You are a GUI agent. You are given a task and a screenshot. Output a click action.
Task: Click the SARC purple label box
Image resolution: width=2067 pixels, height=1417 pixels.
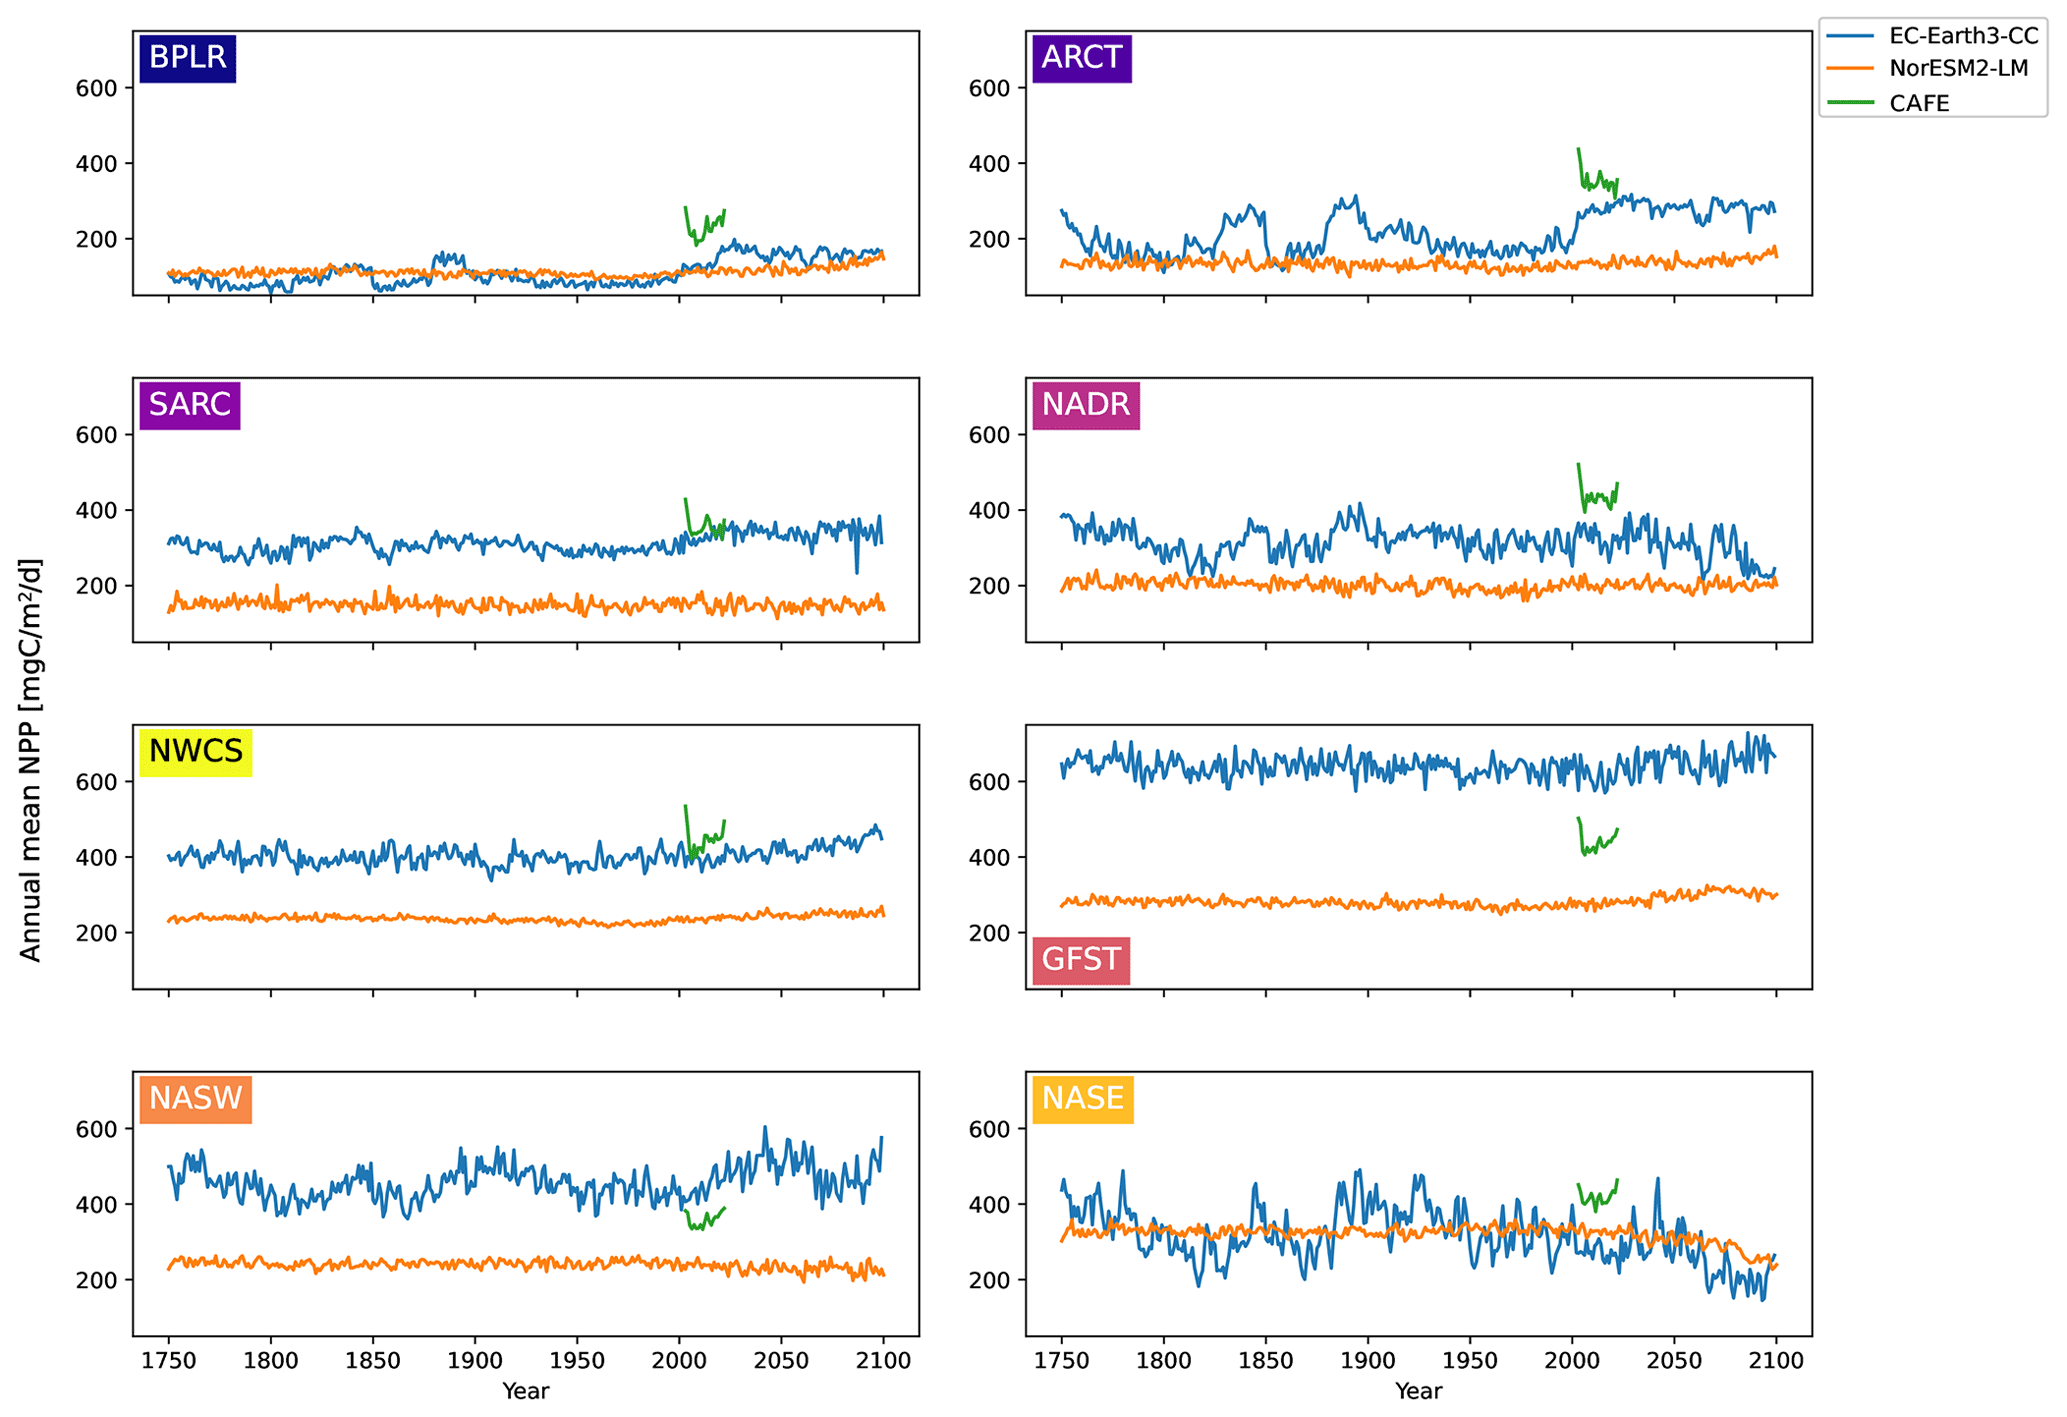click(189, 404)
